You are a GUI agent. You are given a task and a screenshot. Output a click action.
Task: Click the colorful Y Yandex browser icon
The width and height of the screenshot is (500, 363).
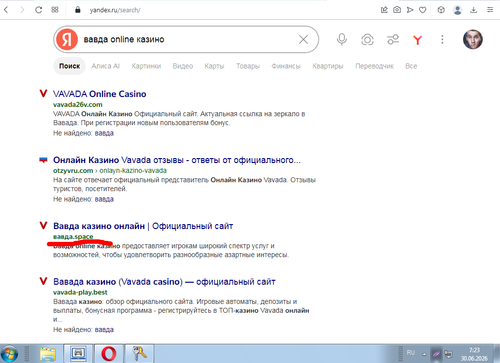coord(417,40)
